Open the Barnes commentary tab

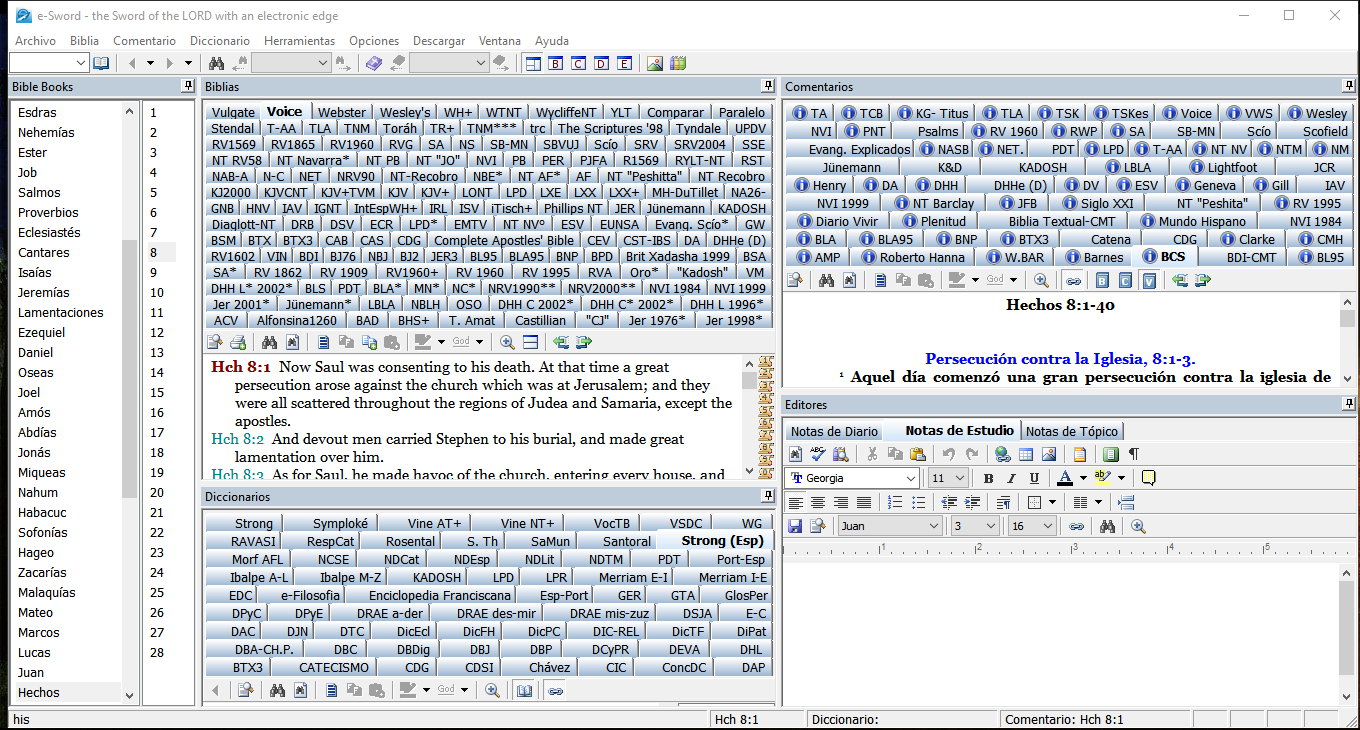tap(1094, 257)
